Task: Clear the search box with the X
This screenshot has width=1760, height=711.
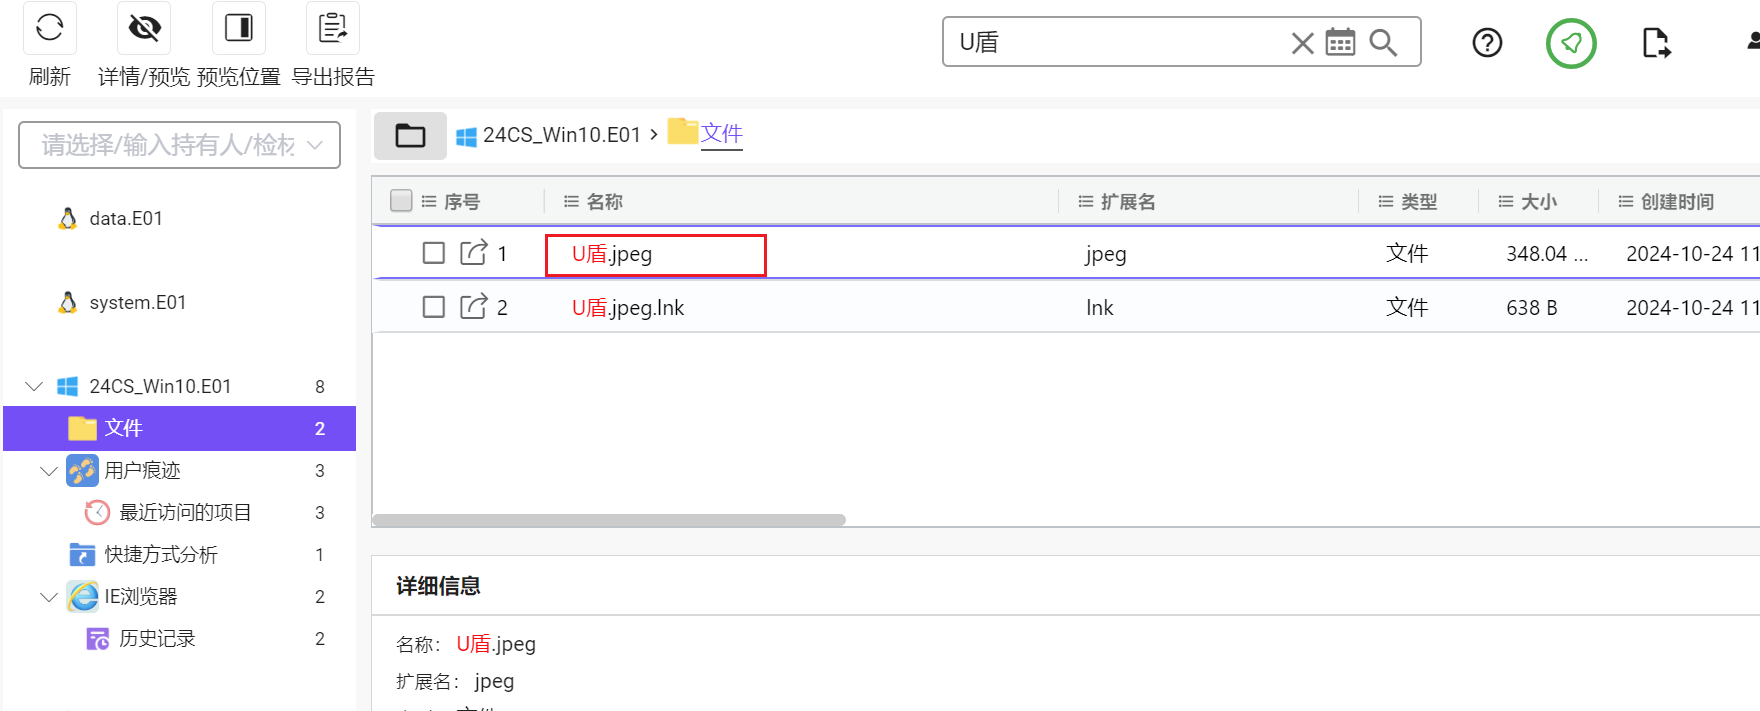Action: pos(1302,43)
